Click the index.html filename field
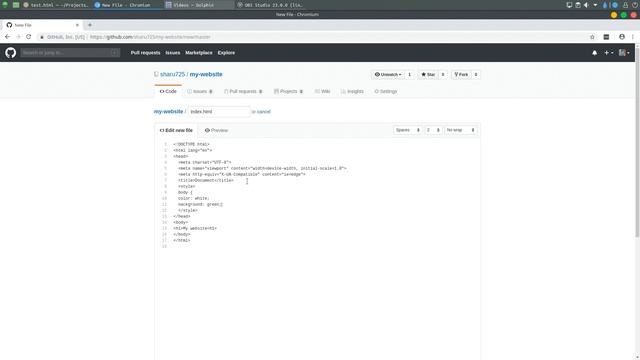 [x=219, y=111]
